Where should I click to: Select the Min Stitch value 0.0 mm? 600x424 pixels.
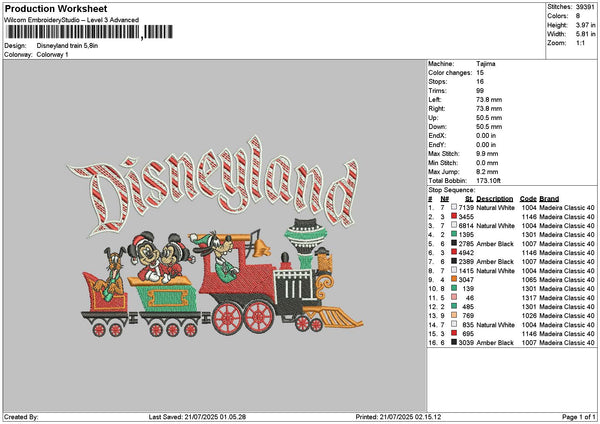point(487,163)
